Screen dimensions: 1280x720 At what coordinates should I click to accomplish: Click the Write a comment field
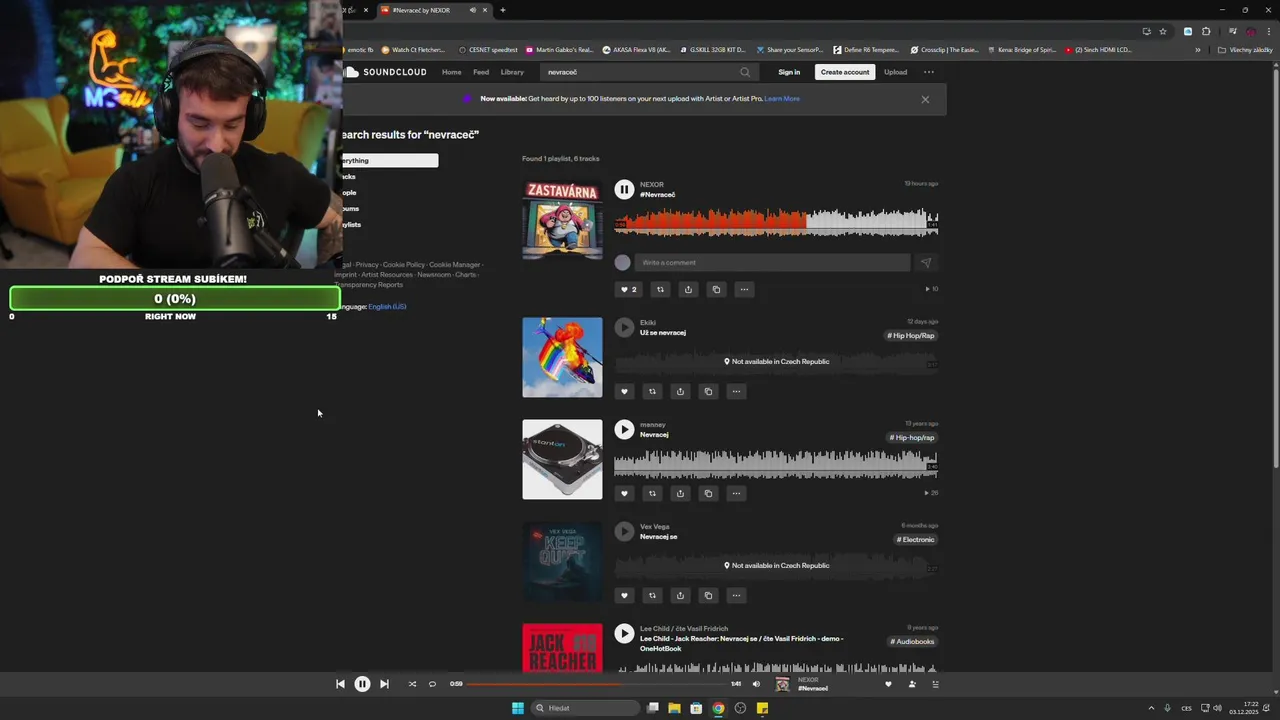[x=774, y=263]
